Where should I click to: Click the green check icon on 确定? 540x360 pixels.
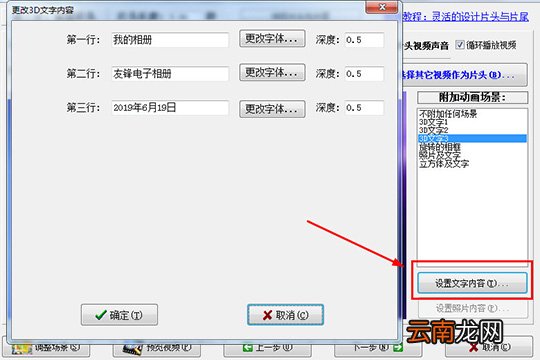[x=101, y=315]
